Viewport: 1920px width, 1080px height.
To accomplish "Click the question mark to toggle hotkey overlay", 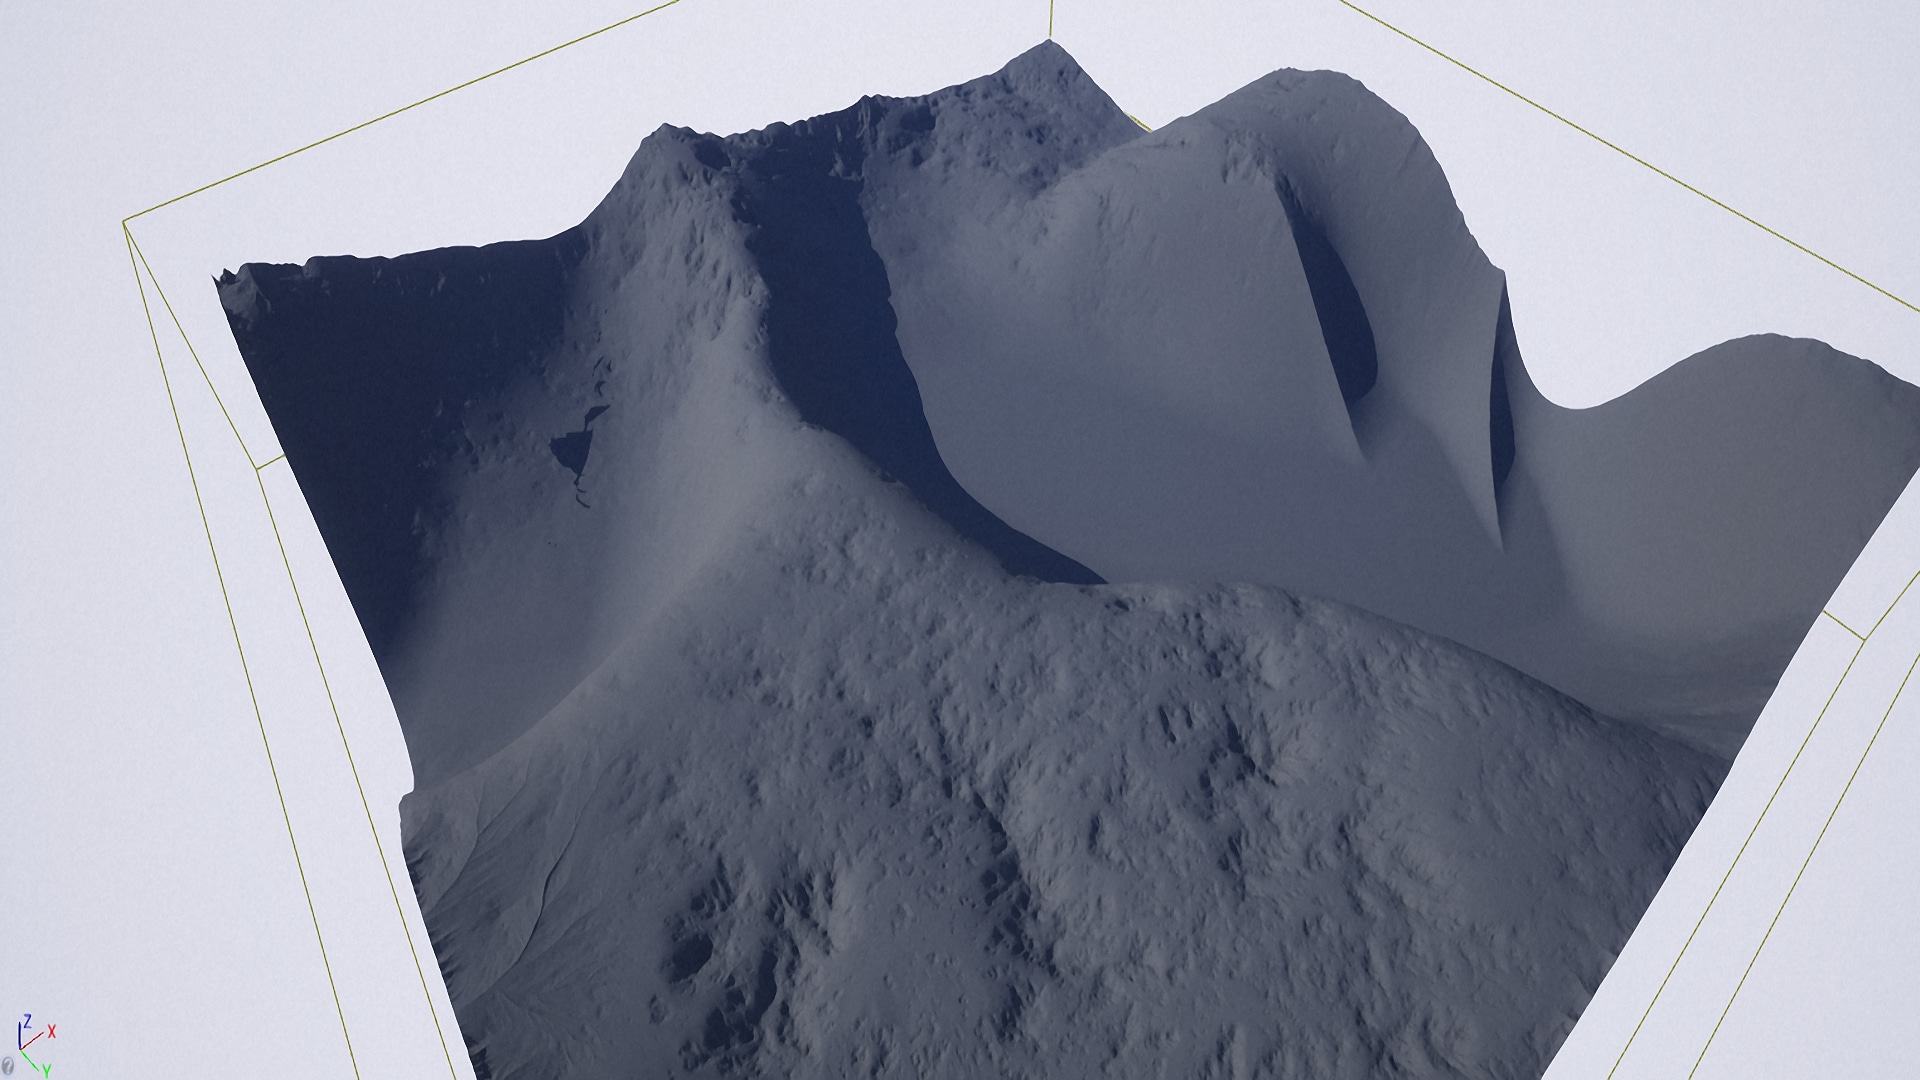I will (8, 1065).
